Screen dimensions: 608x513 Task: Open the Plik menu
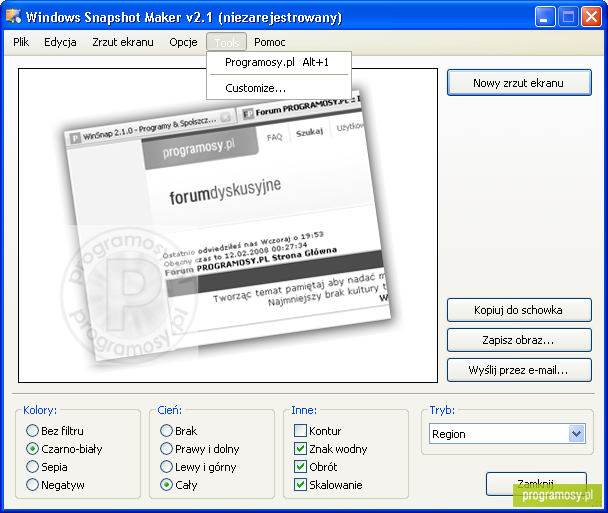tap(21, 42)
